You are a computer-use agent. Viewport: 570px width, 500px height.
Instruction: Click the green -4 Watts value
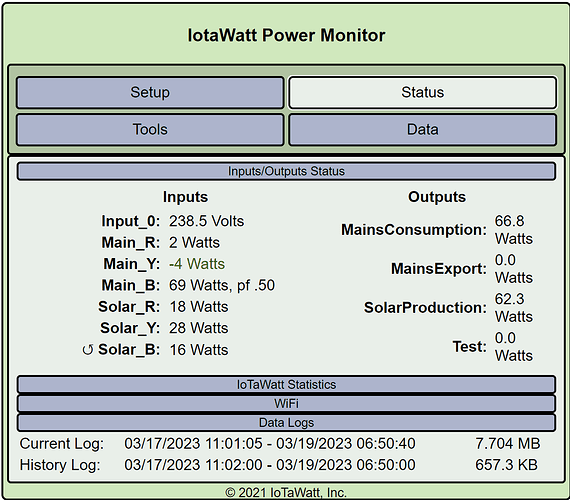click(197, 264)
